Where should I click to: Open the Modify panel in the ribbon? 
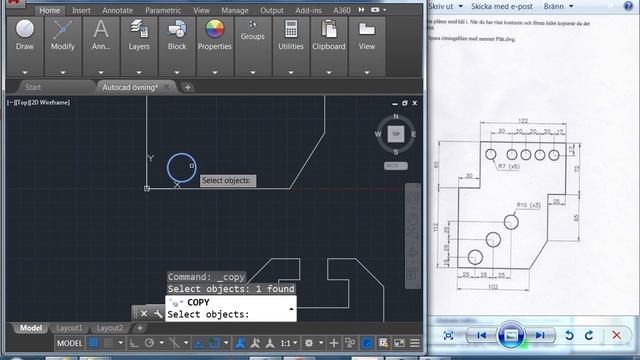click(x=62, y=46)
